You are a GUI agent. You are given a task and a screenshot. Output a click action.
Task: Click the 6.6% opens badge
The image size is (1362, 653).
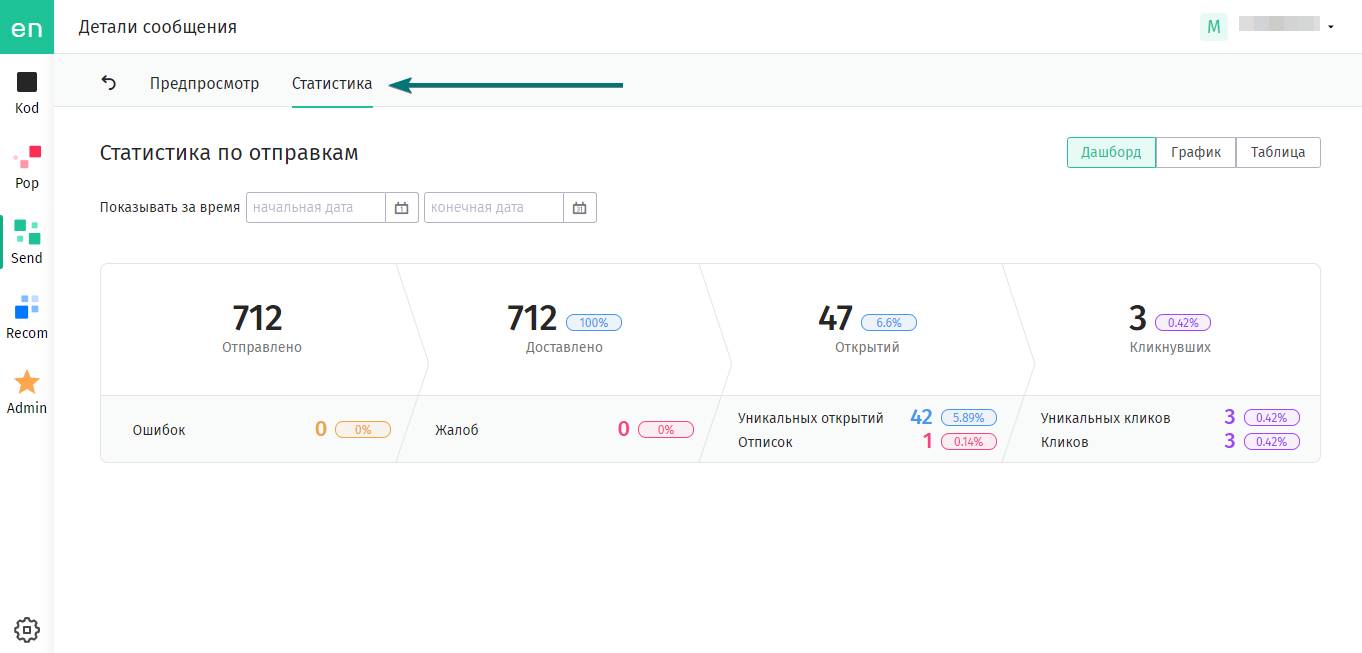click(x=889, y=323)
